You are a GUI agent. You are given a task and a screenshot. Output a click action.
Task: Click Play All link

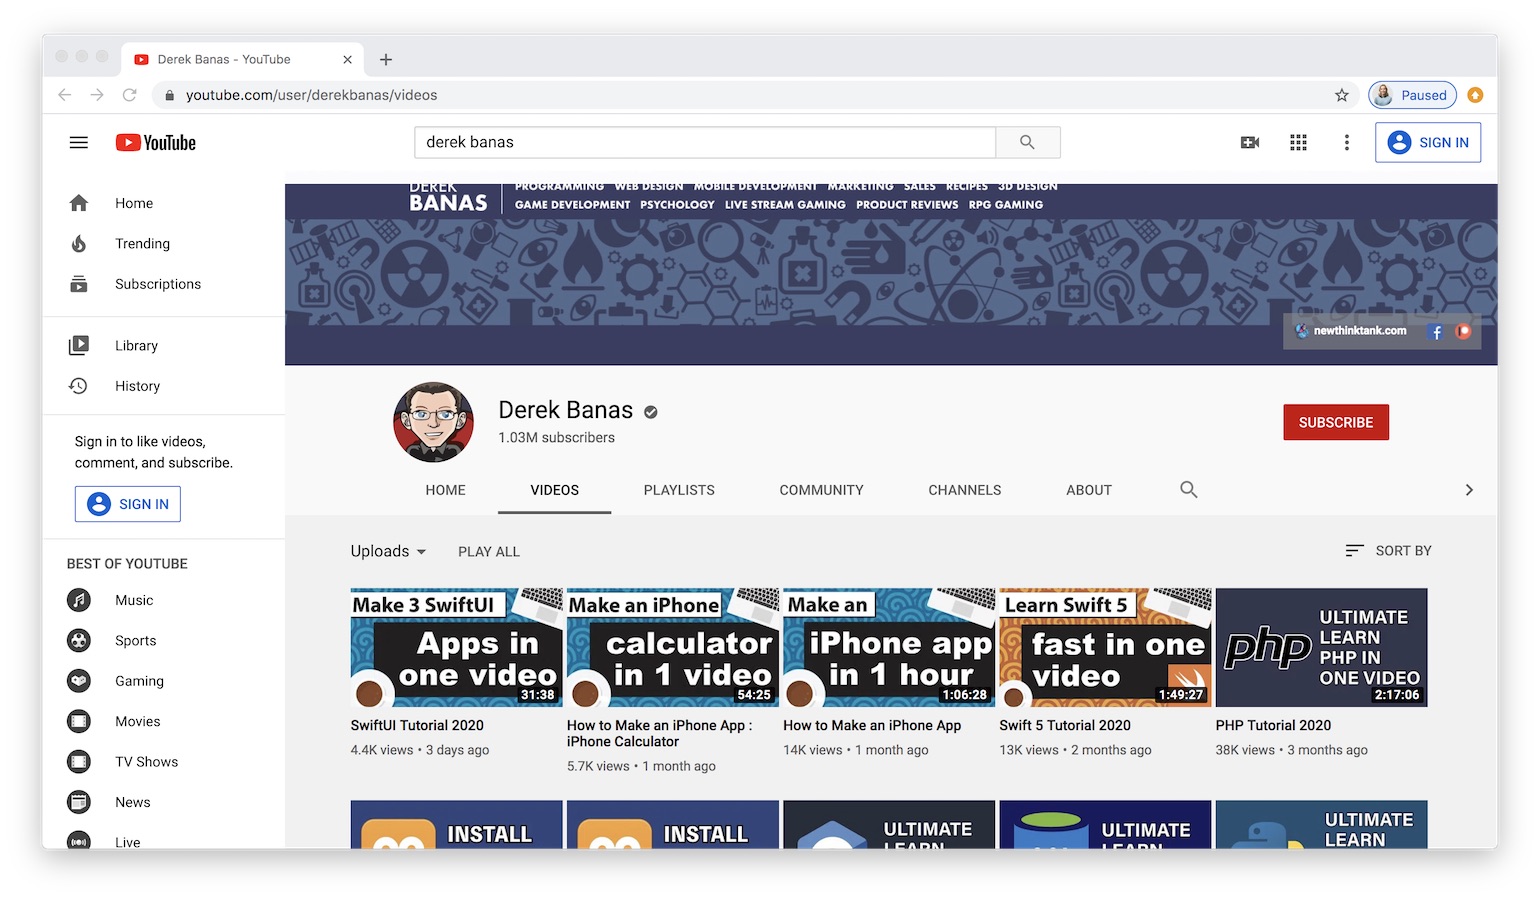(x=489, y=552)
